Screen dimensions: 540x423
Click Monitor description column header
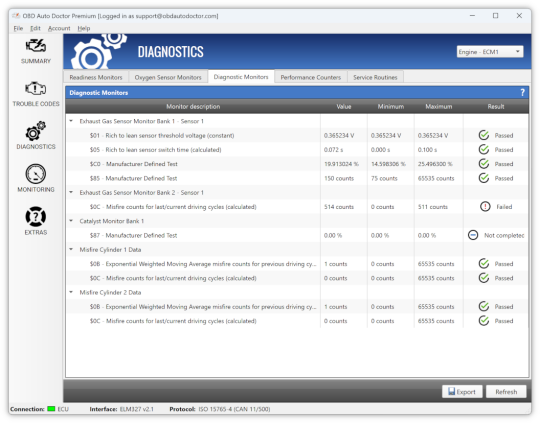[193, 106]
